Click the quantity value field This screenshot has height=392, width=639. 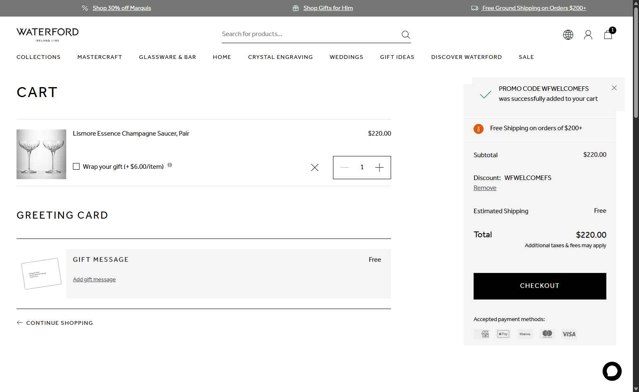pos(362,167)
